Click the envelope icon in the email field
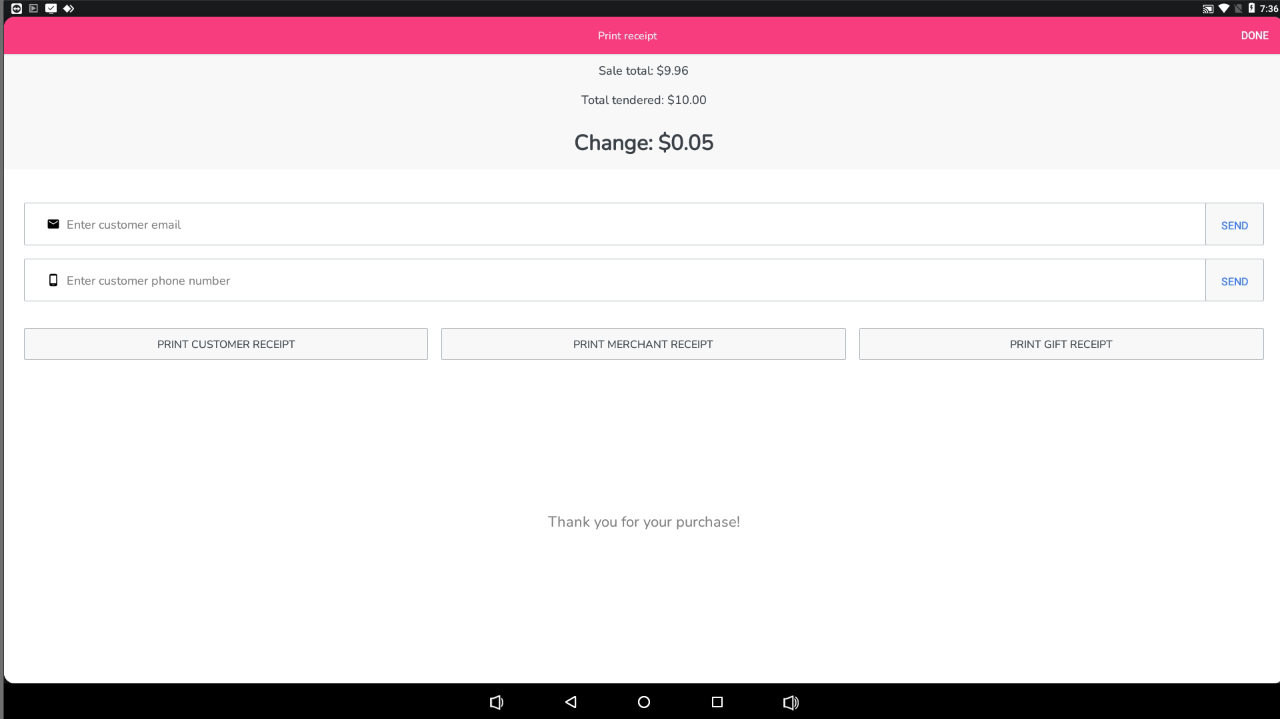Screen dimensions: 1280x719 pyautogui.click(x=53, y=224)
